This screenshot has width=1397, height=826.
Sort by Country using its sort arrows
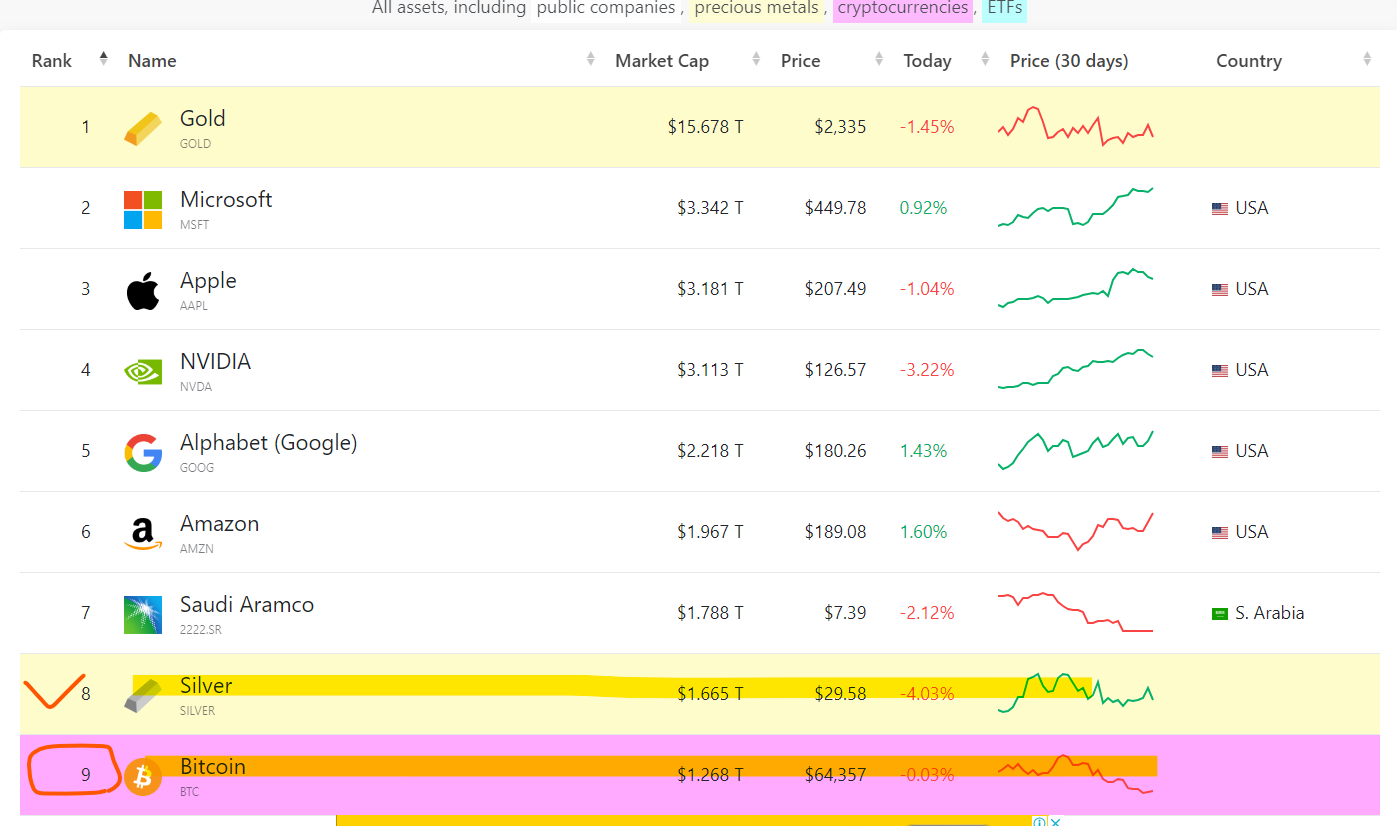tap(1367, 60)
